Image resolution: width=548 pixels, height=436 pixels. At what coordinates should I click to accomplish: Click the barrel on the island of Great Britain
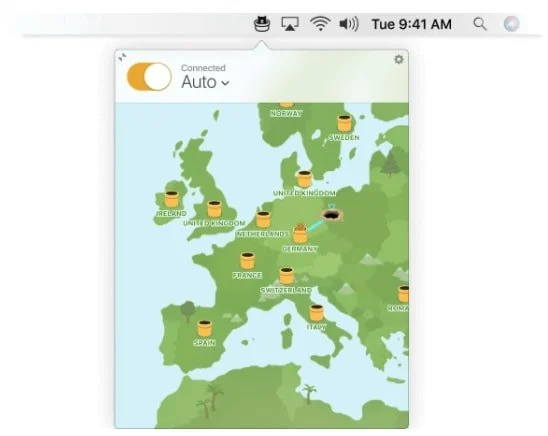click(x=214, y=209)
